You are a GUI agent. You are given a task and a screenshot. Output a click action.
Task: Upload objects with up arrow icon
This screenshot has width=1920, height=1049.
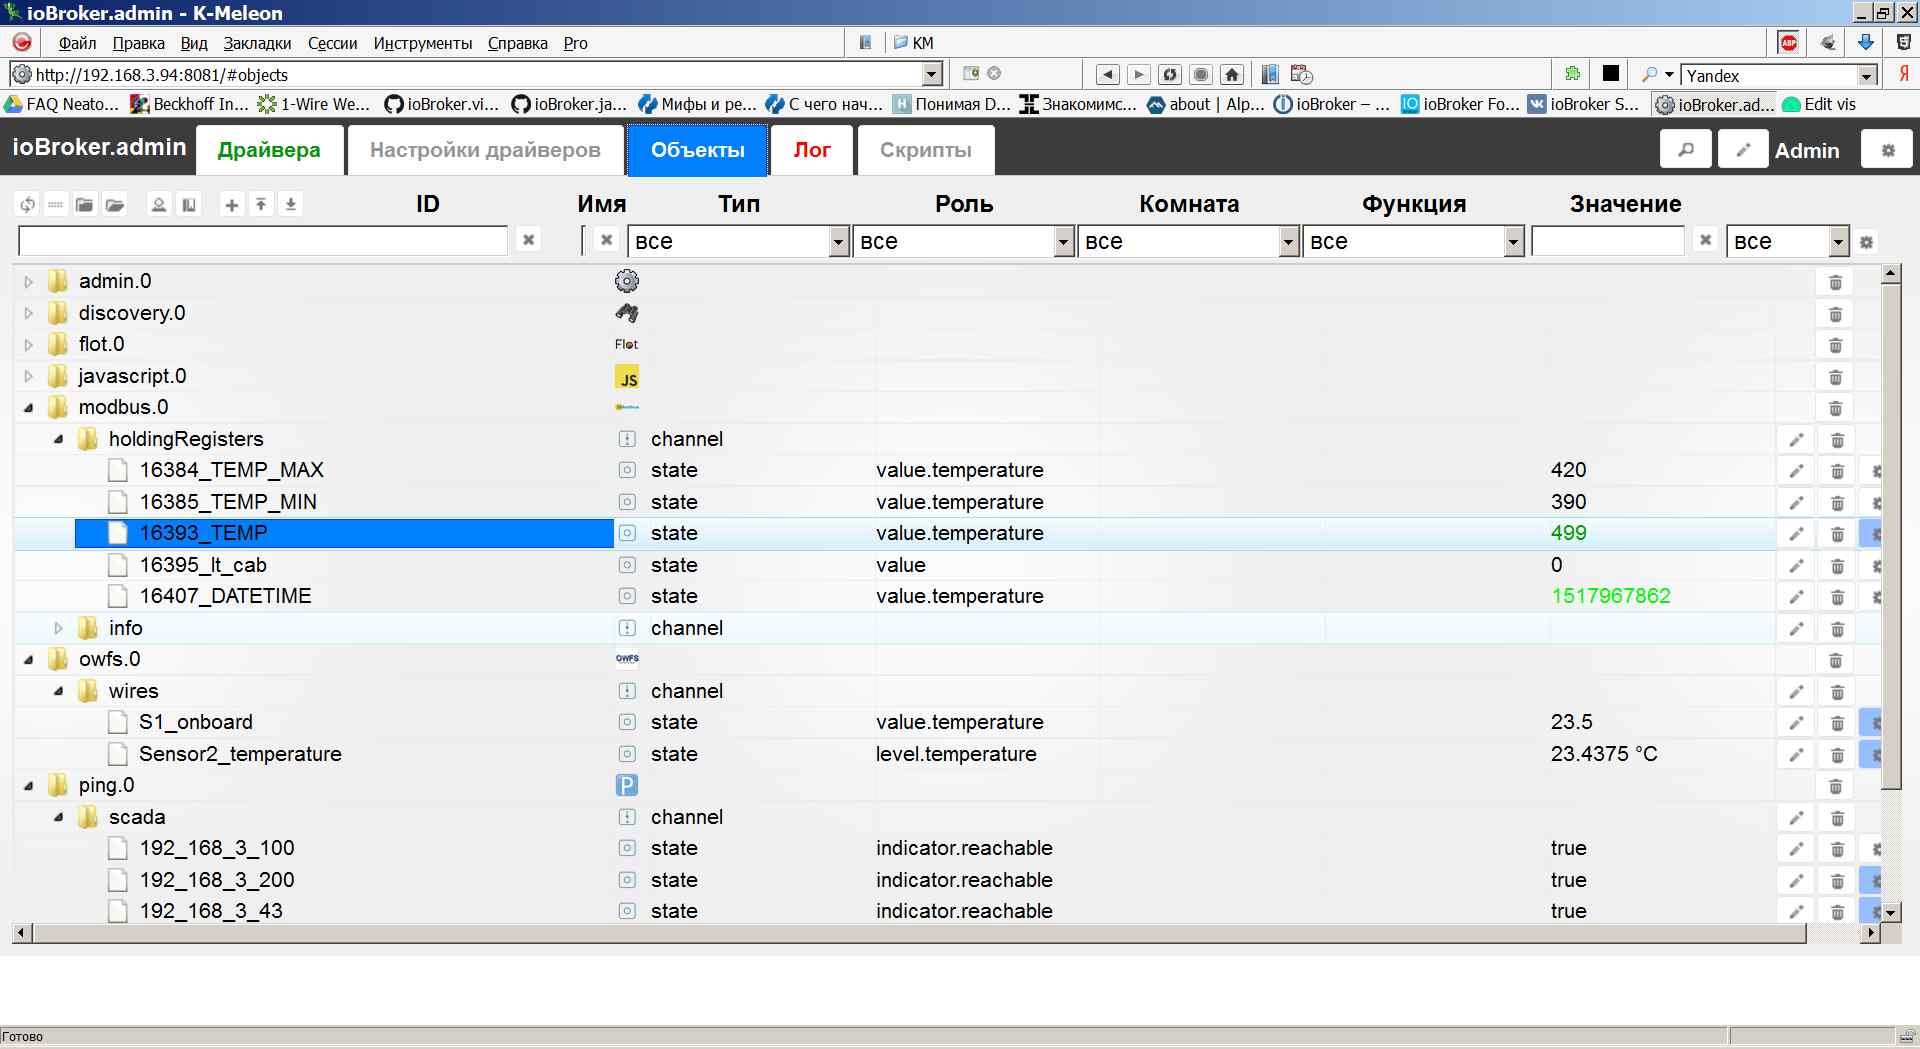(x=261, y=205)
